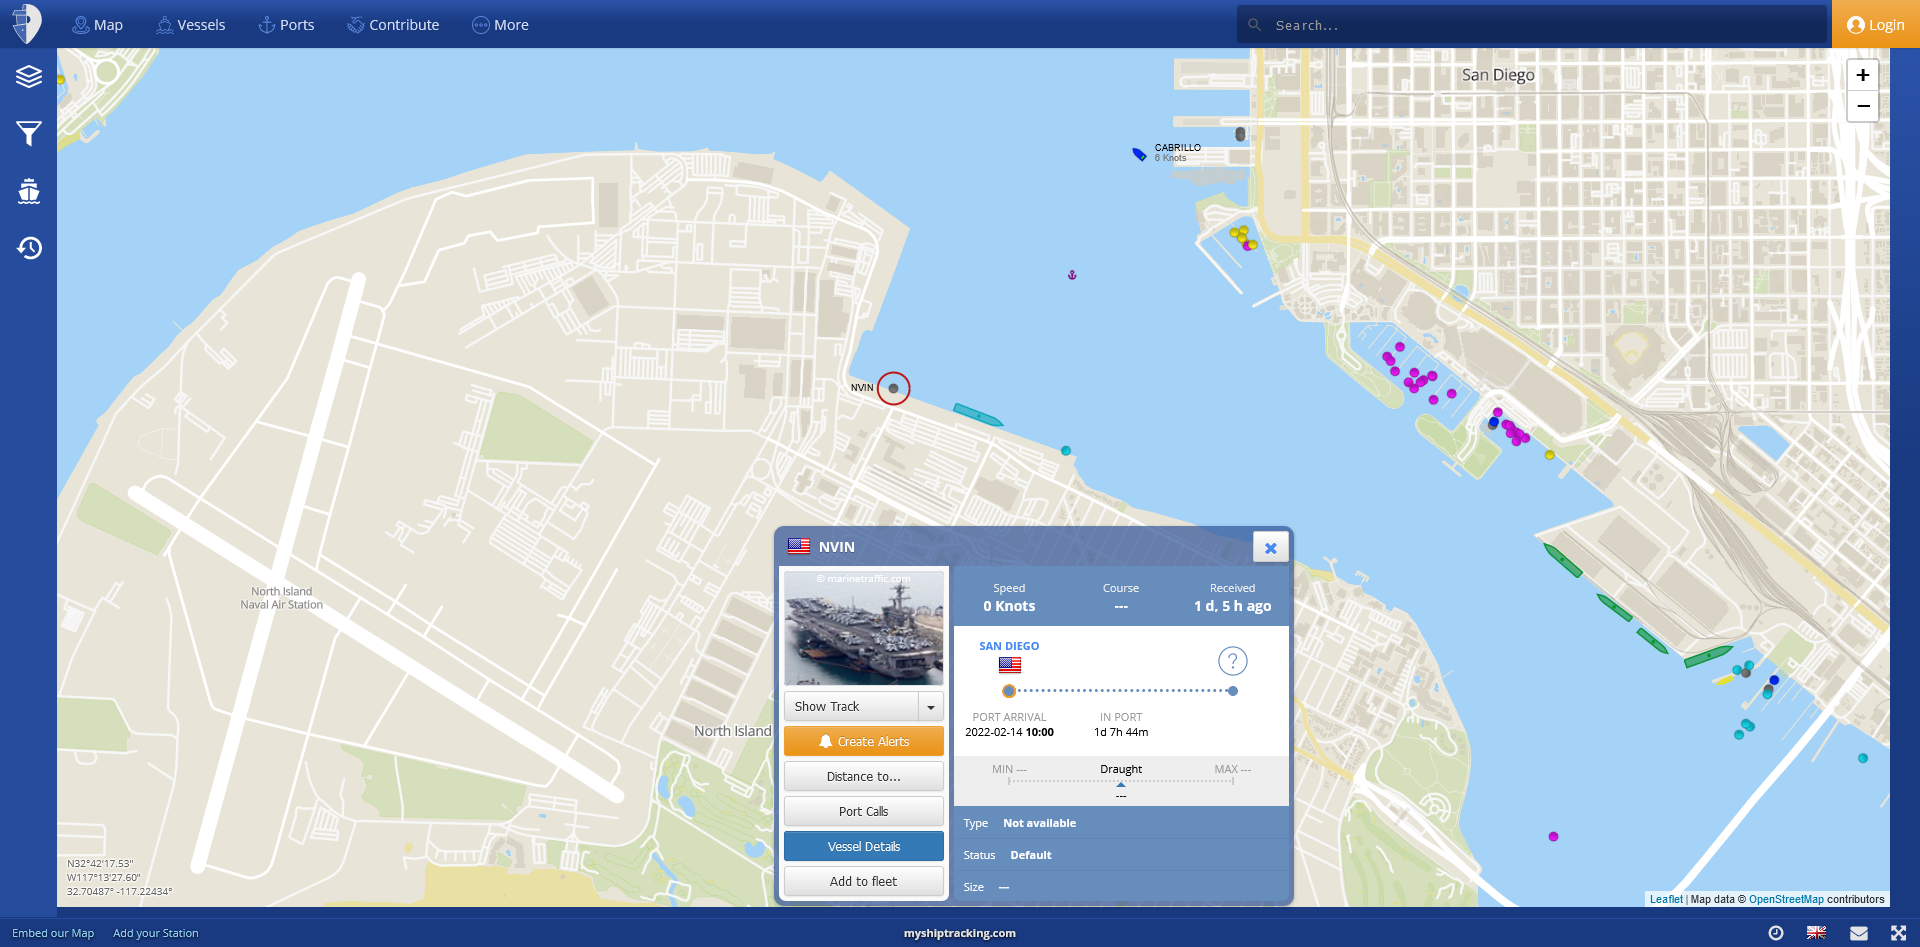Click the Login button

tap(1875, 25)
